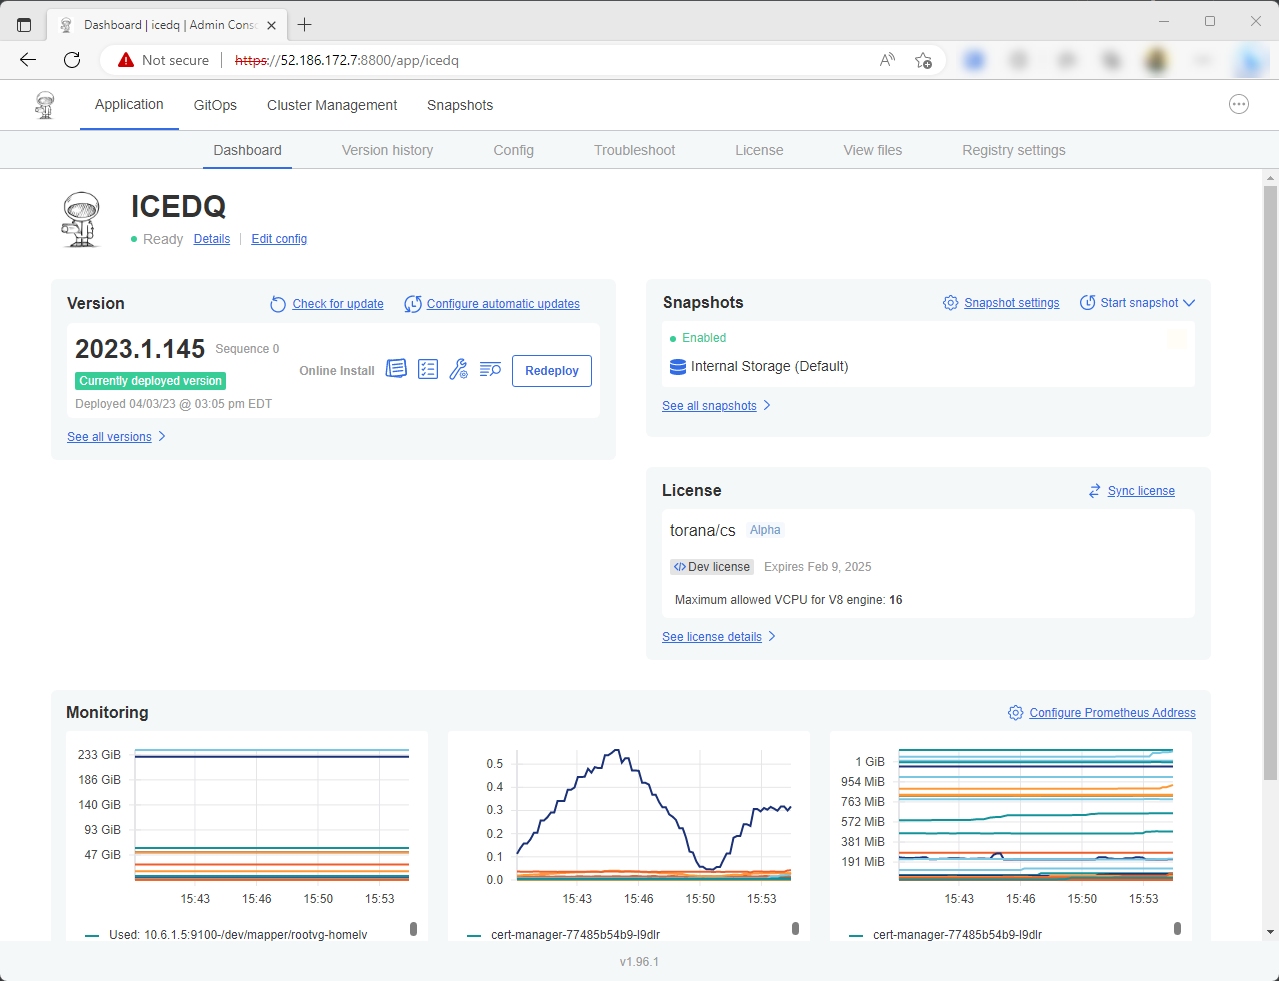Click the Edit config link
Image resolution: width=1279 pixels, height=981 pixels.
point(279,239)
